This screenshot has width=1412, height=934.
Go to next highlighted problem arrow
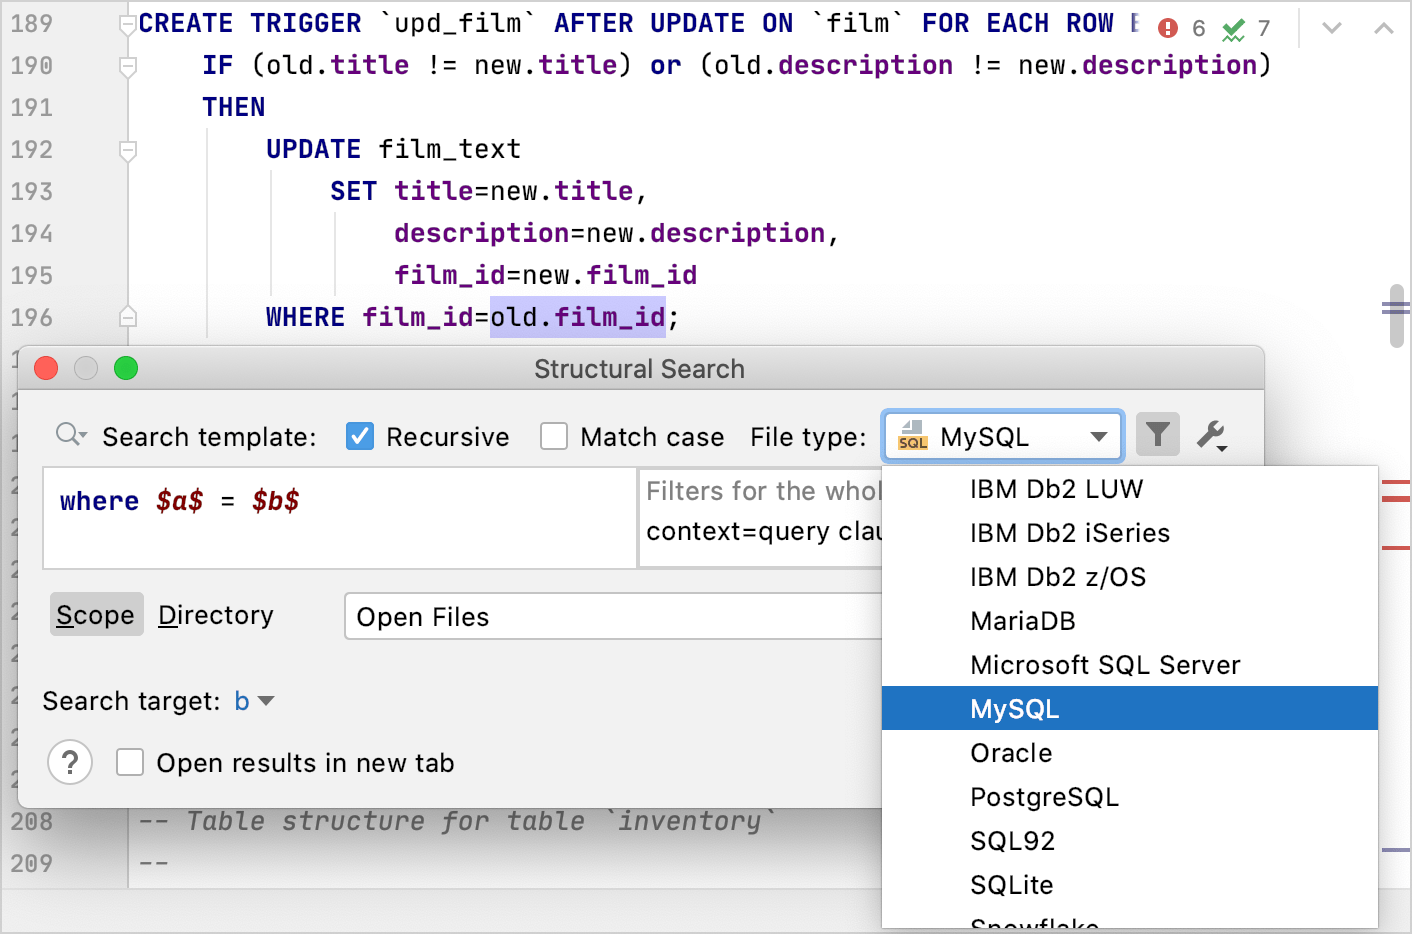1331,28
